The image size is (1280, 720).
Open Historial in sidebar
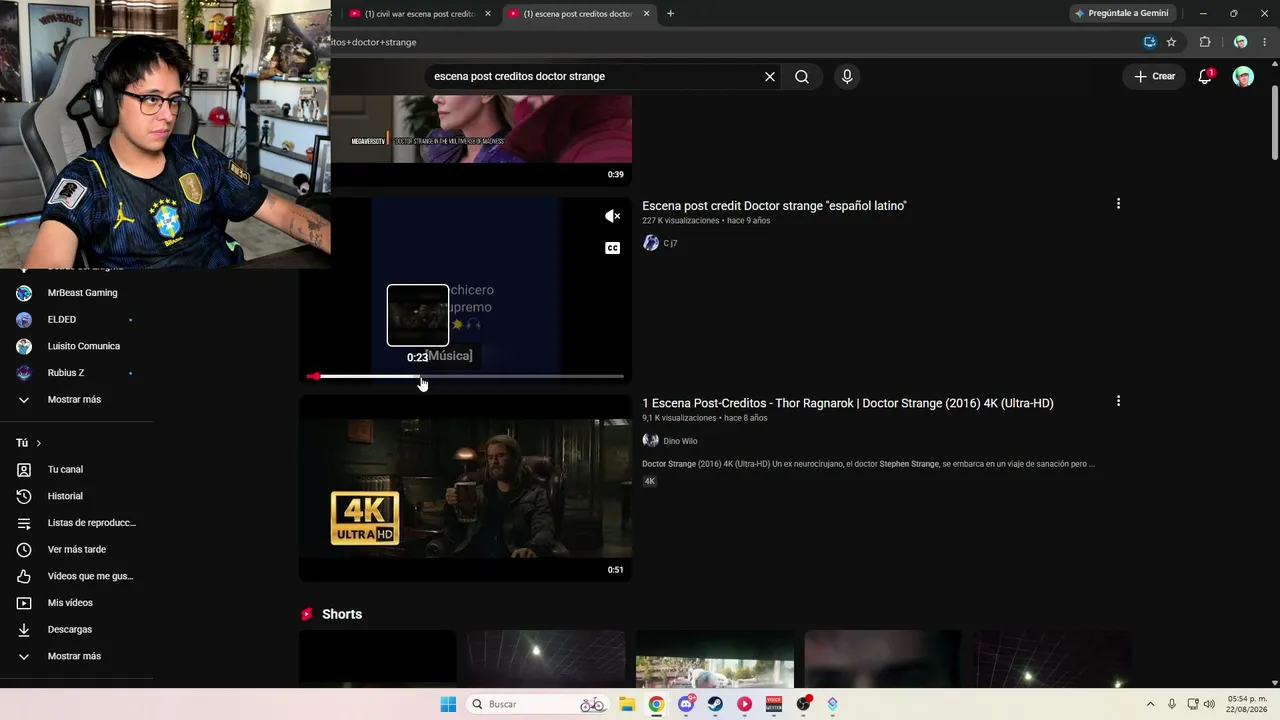pos(65,496)
